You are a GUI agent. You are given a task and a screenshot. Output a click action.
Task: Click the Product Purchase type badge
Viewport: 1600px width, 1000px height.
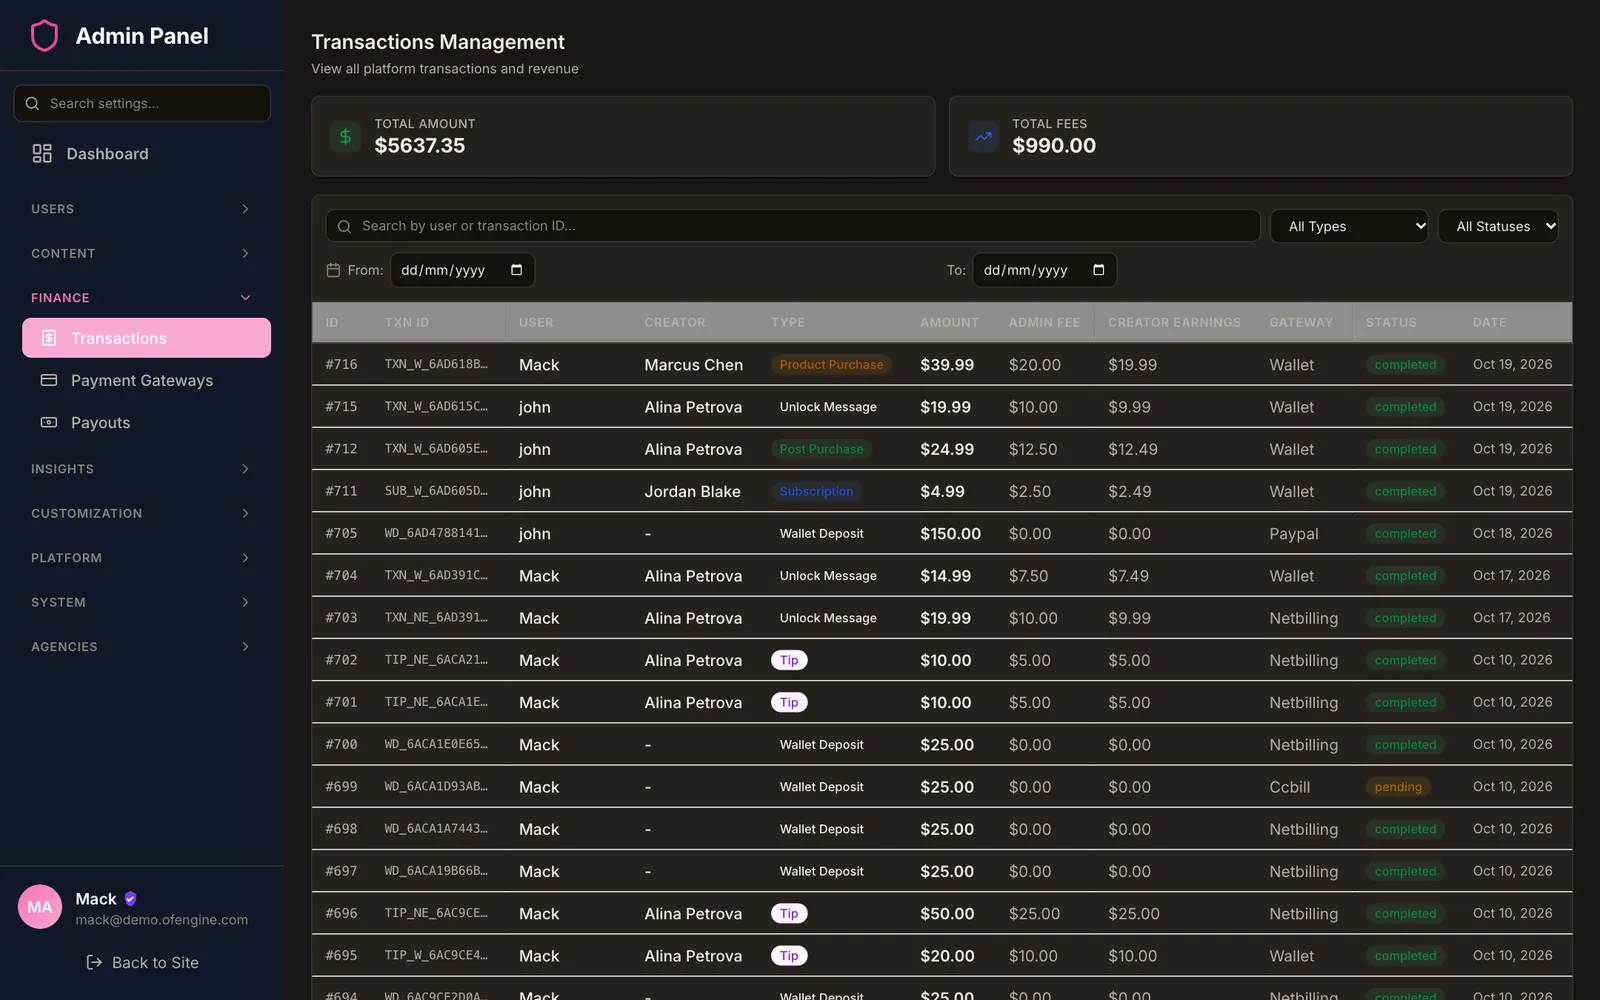[831, 365]
